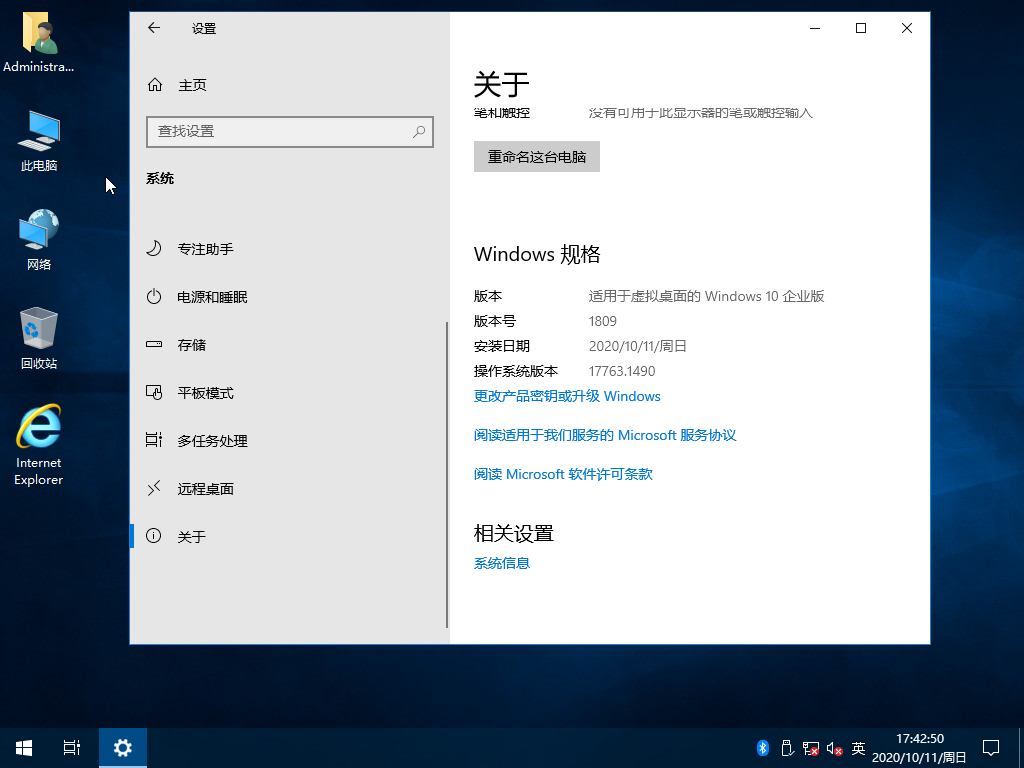Open 远程桌面 settings page
Viewport: 1024px width, 768px height.
pos(289,488)
